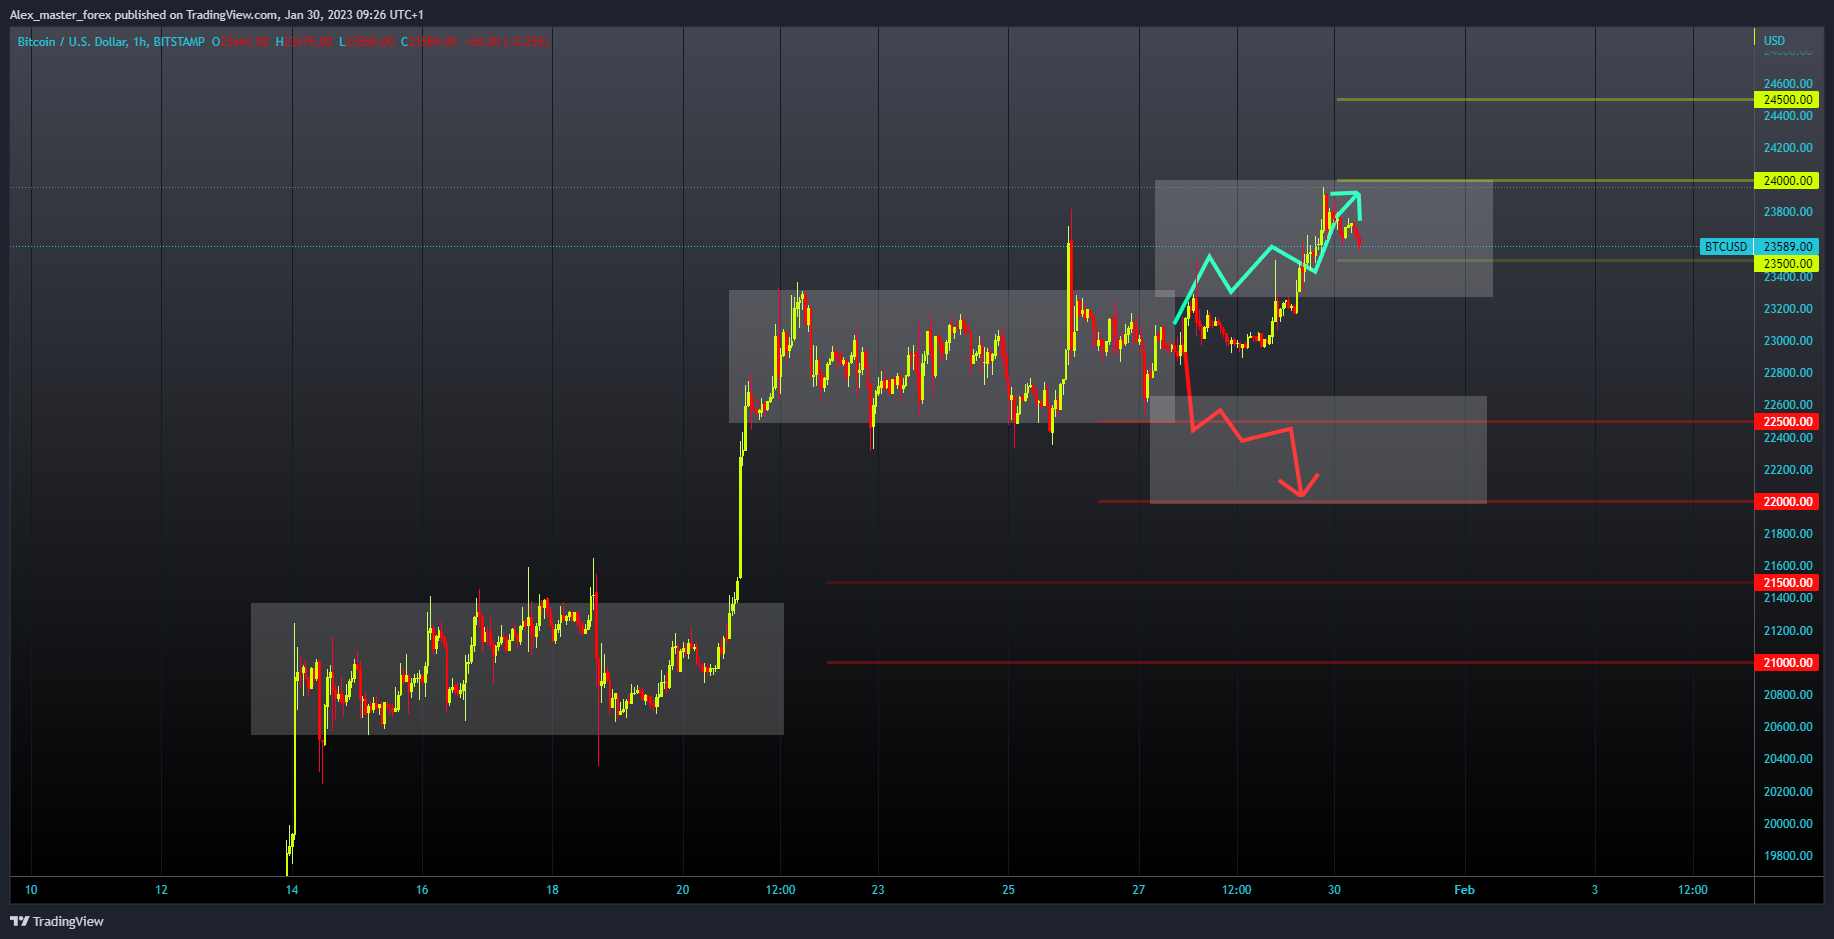Click the USD currency label on the price axis
Image resolution: width=1834 pixels, height=939 pixels.
point(1774,41)
